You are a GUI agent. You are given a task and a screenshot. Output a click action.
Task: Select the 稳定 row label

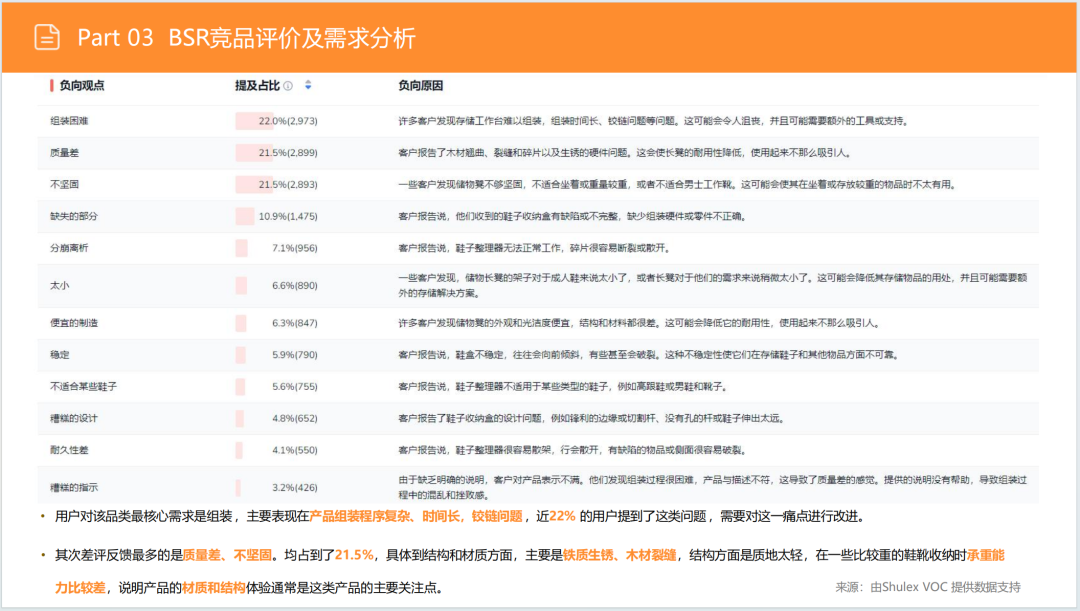coord(59,355)
